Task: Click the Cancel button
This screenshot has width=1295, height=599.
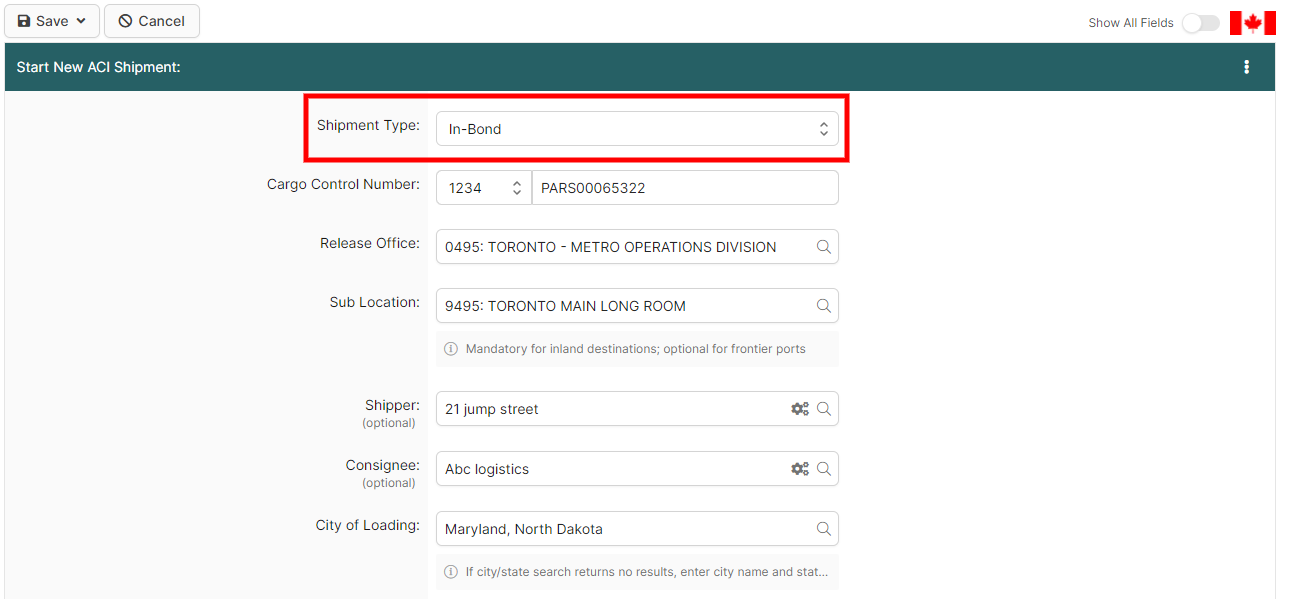Action: click(152, 21)
